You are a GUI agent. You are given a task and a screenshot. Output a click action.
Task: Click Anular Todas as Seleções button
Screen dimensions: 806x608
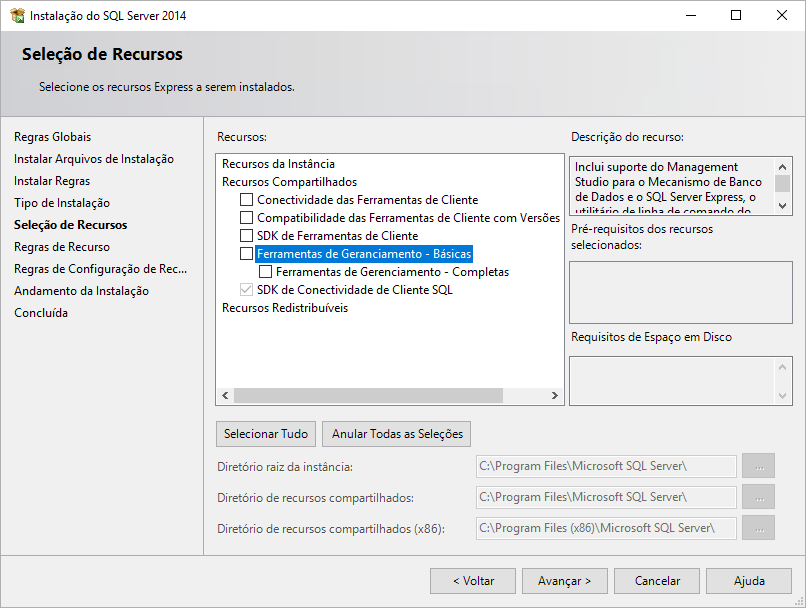(x=396, y=434)
